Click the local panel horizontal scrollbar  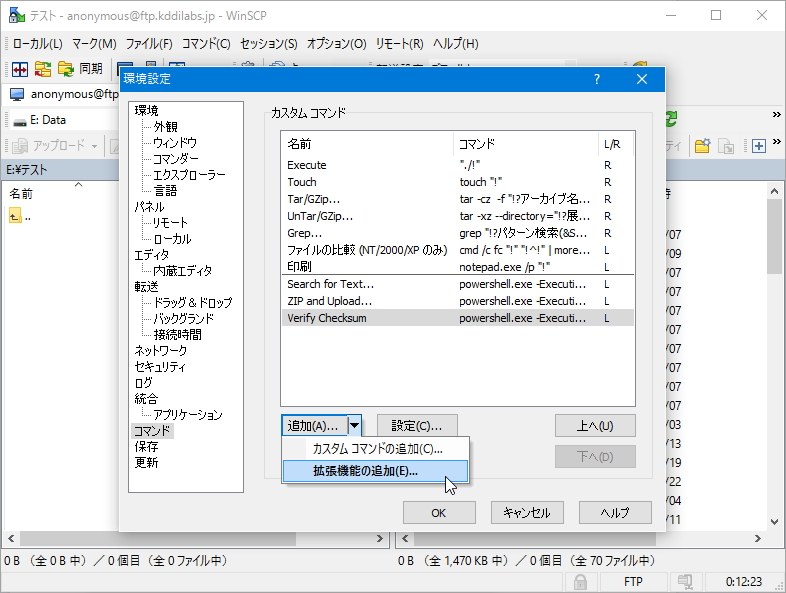(x=195, y=538)
